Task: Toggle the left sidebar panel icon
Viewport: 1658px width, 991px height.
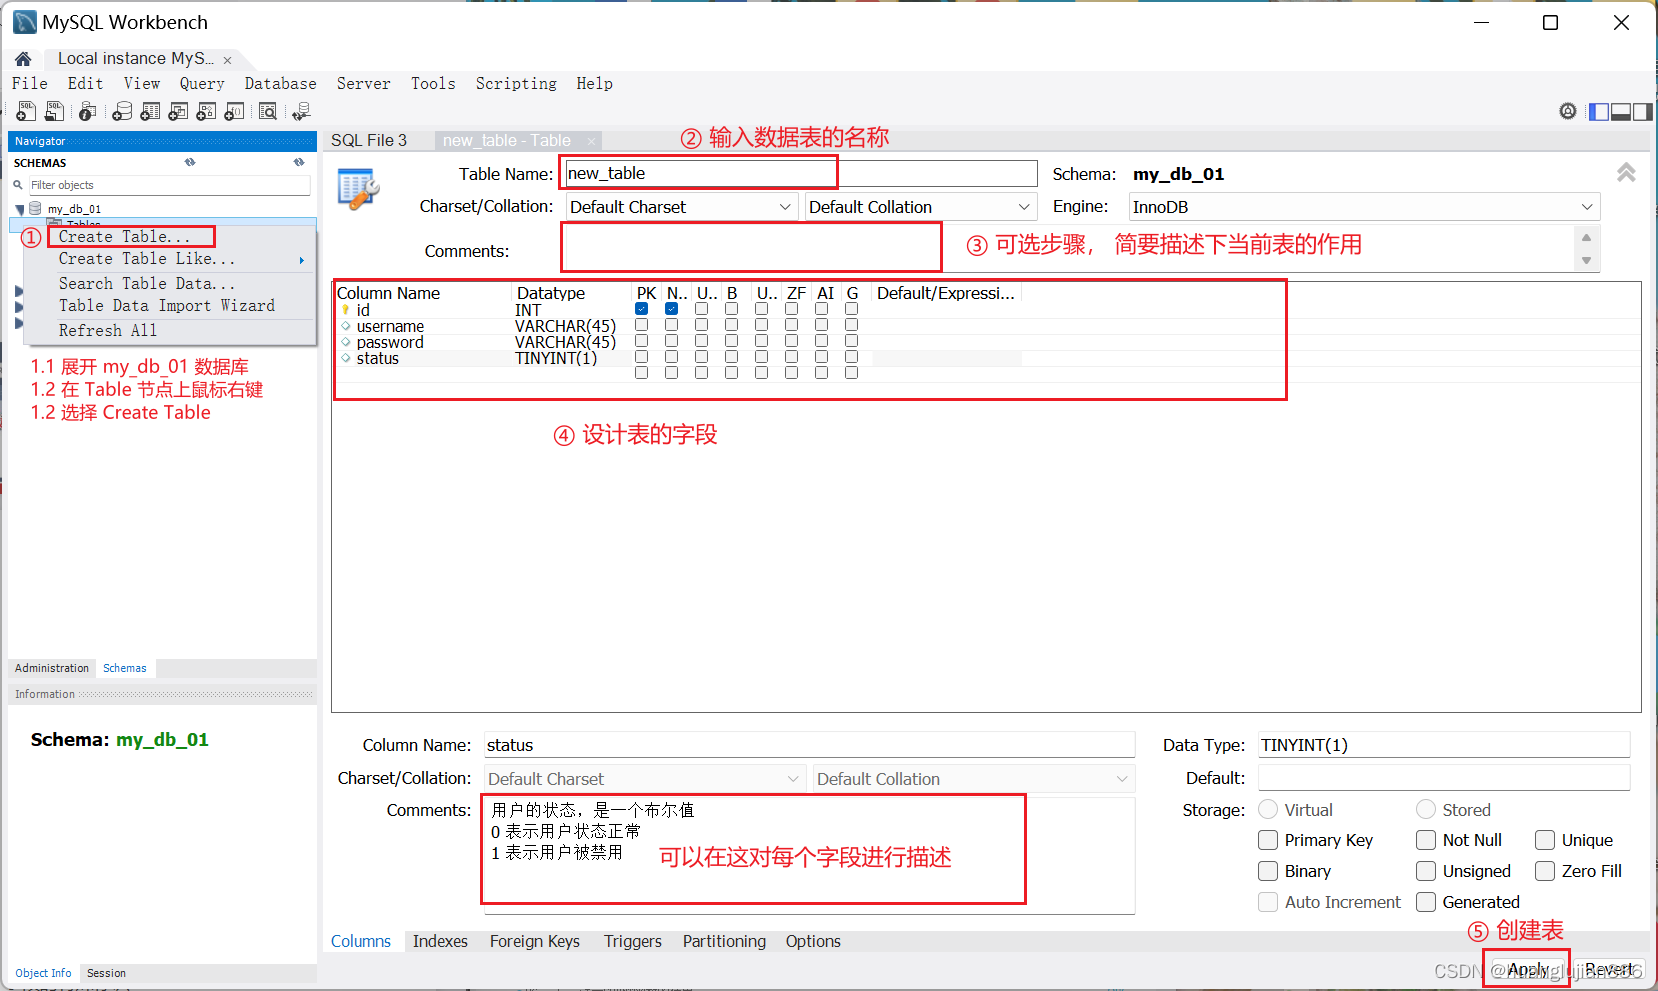Action: coord(1599,111)
